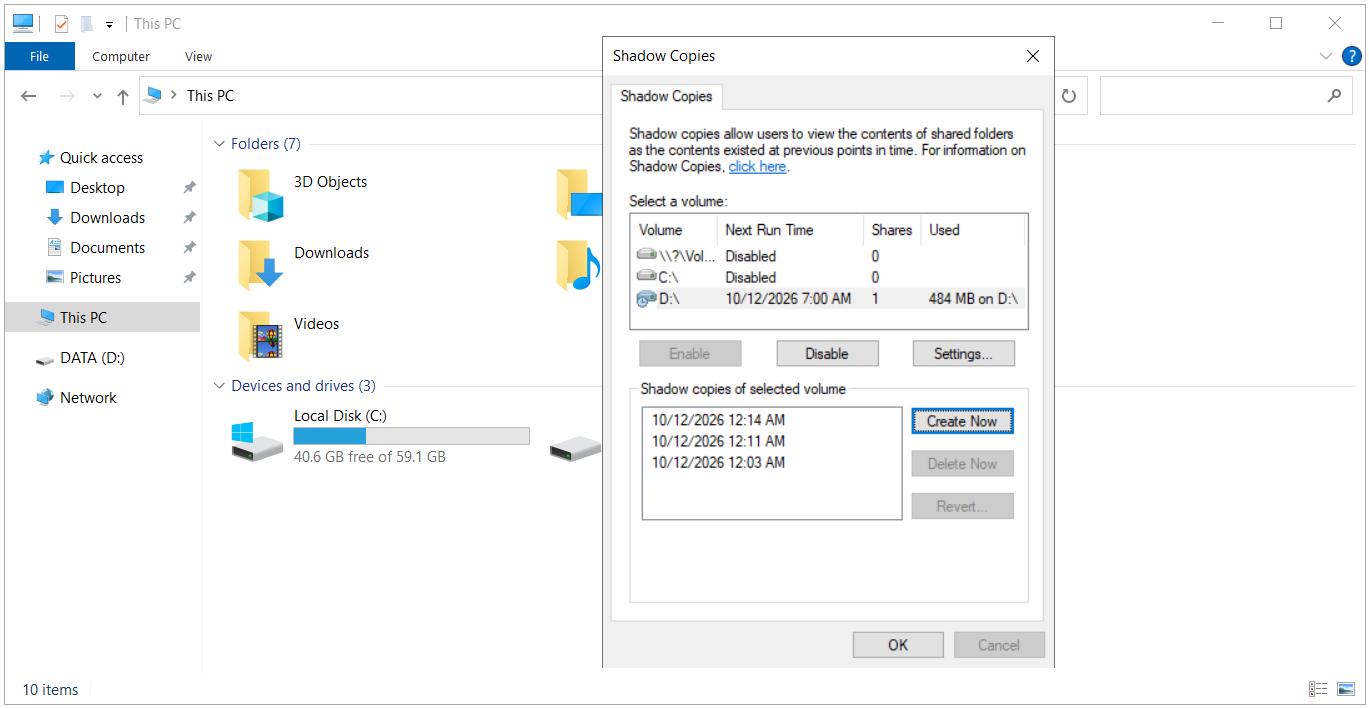Follow the 'click here' link
Screen dimensions: 1369x708
[x=757, y=167]
